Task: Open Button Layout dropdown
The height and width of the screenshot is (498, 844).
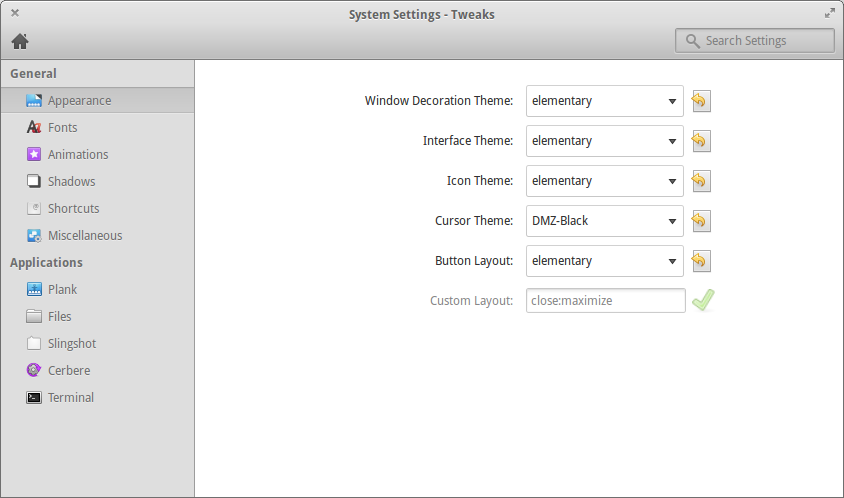Action: [x=604, y=261]
